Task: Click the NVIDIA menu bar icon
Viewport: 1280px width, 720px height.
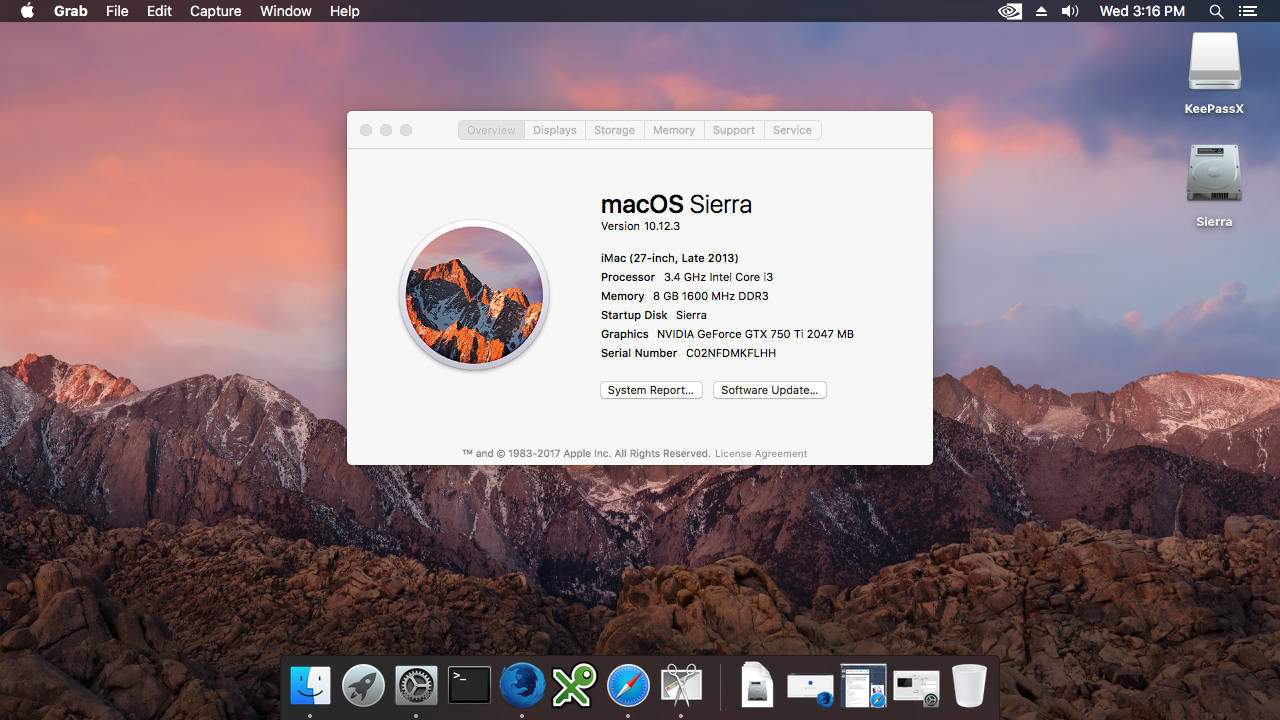Action: (1011, 11)
